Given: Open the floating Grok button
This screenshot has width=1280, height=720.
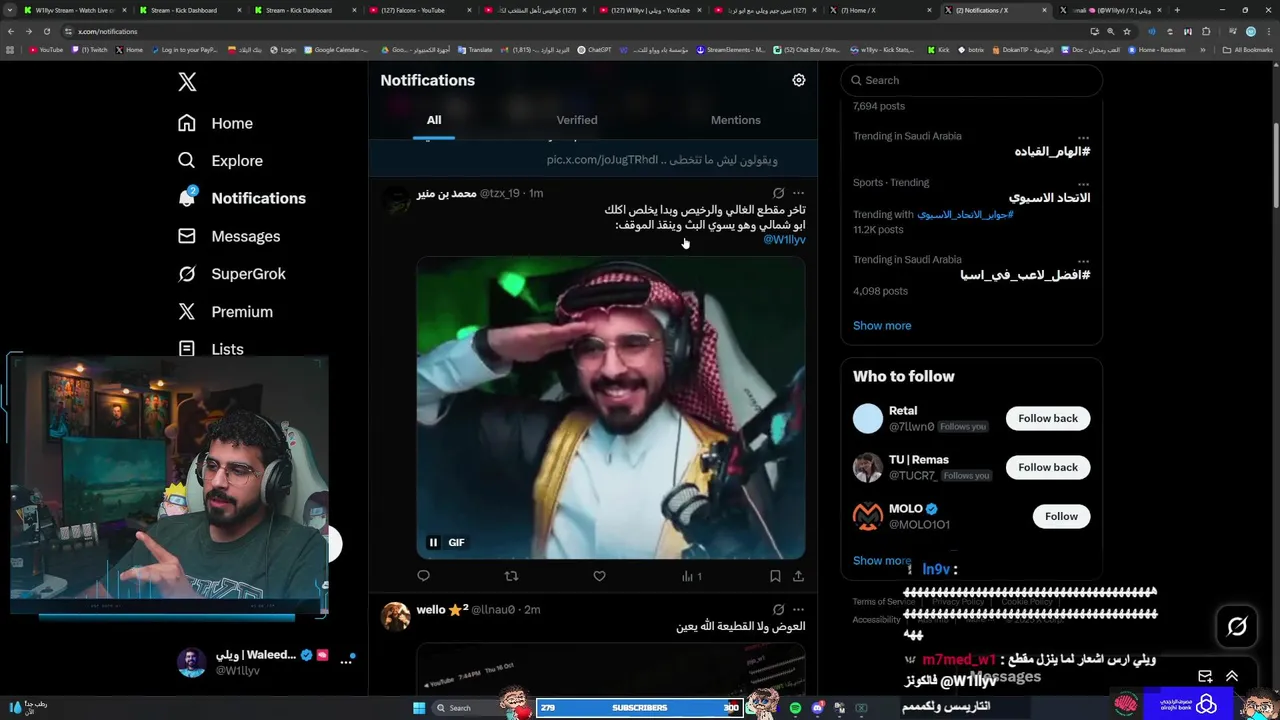Looking at the screenshot, I should tap(1237, 627).
